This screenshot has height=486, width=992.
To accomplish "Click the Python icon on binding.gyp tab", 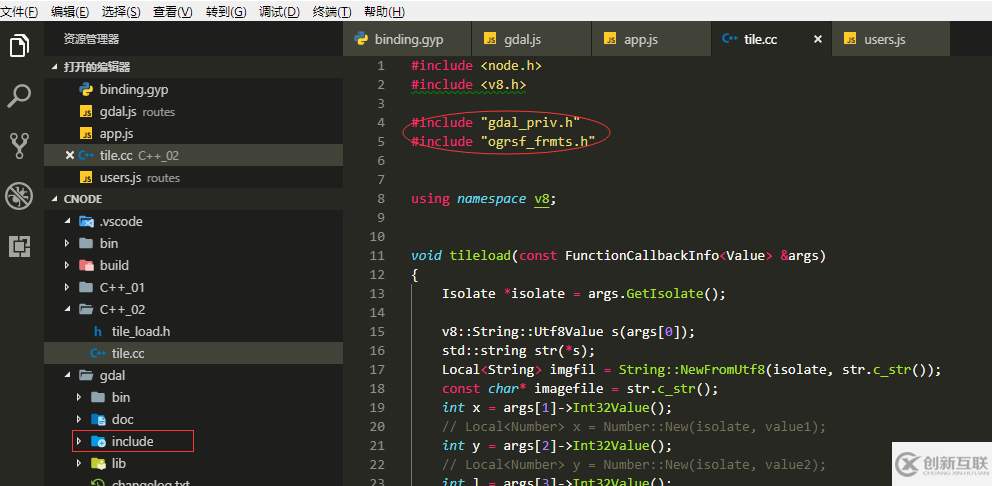I will [x=362, y=39].
